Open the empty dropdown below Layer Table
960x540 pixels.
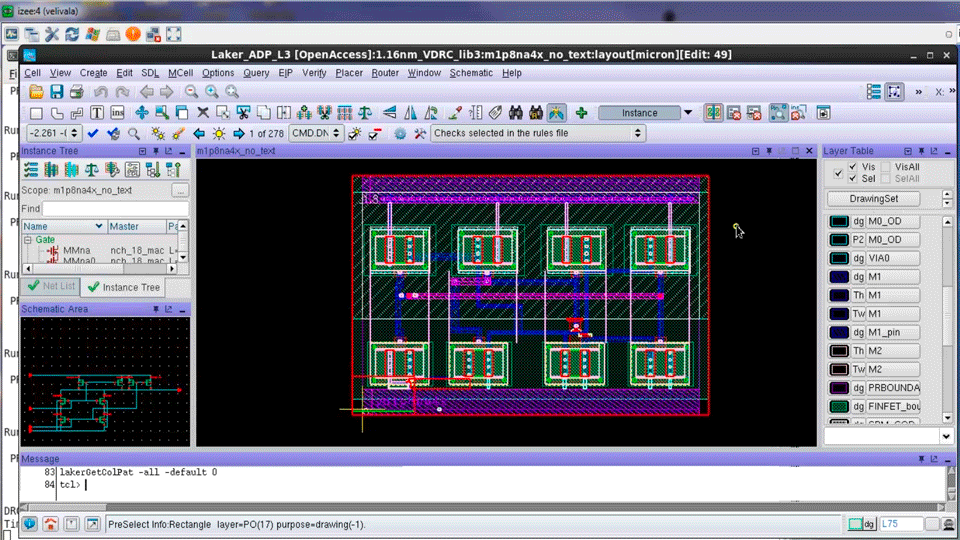click(x=889, y=436)
